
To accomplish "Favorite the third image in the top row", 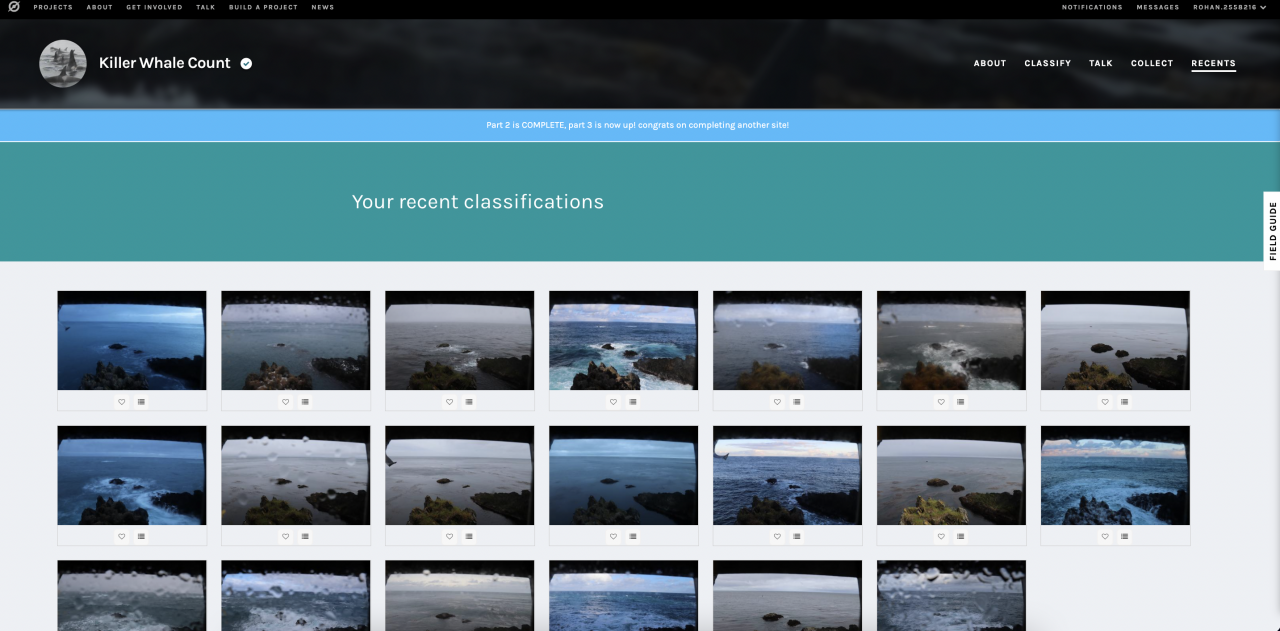I will [x=449, y=401].
